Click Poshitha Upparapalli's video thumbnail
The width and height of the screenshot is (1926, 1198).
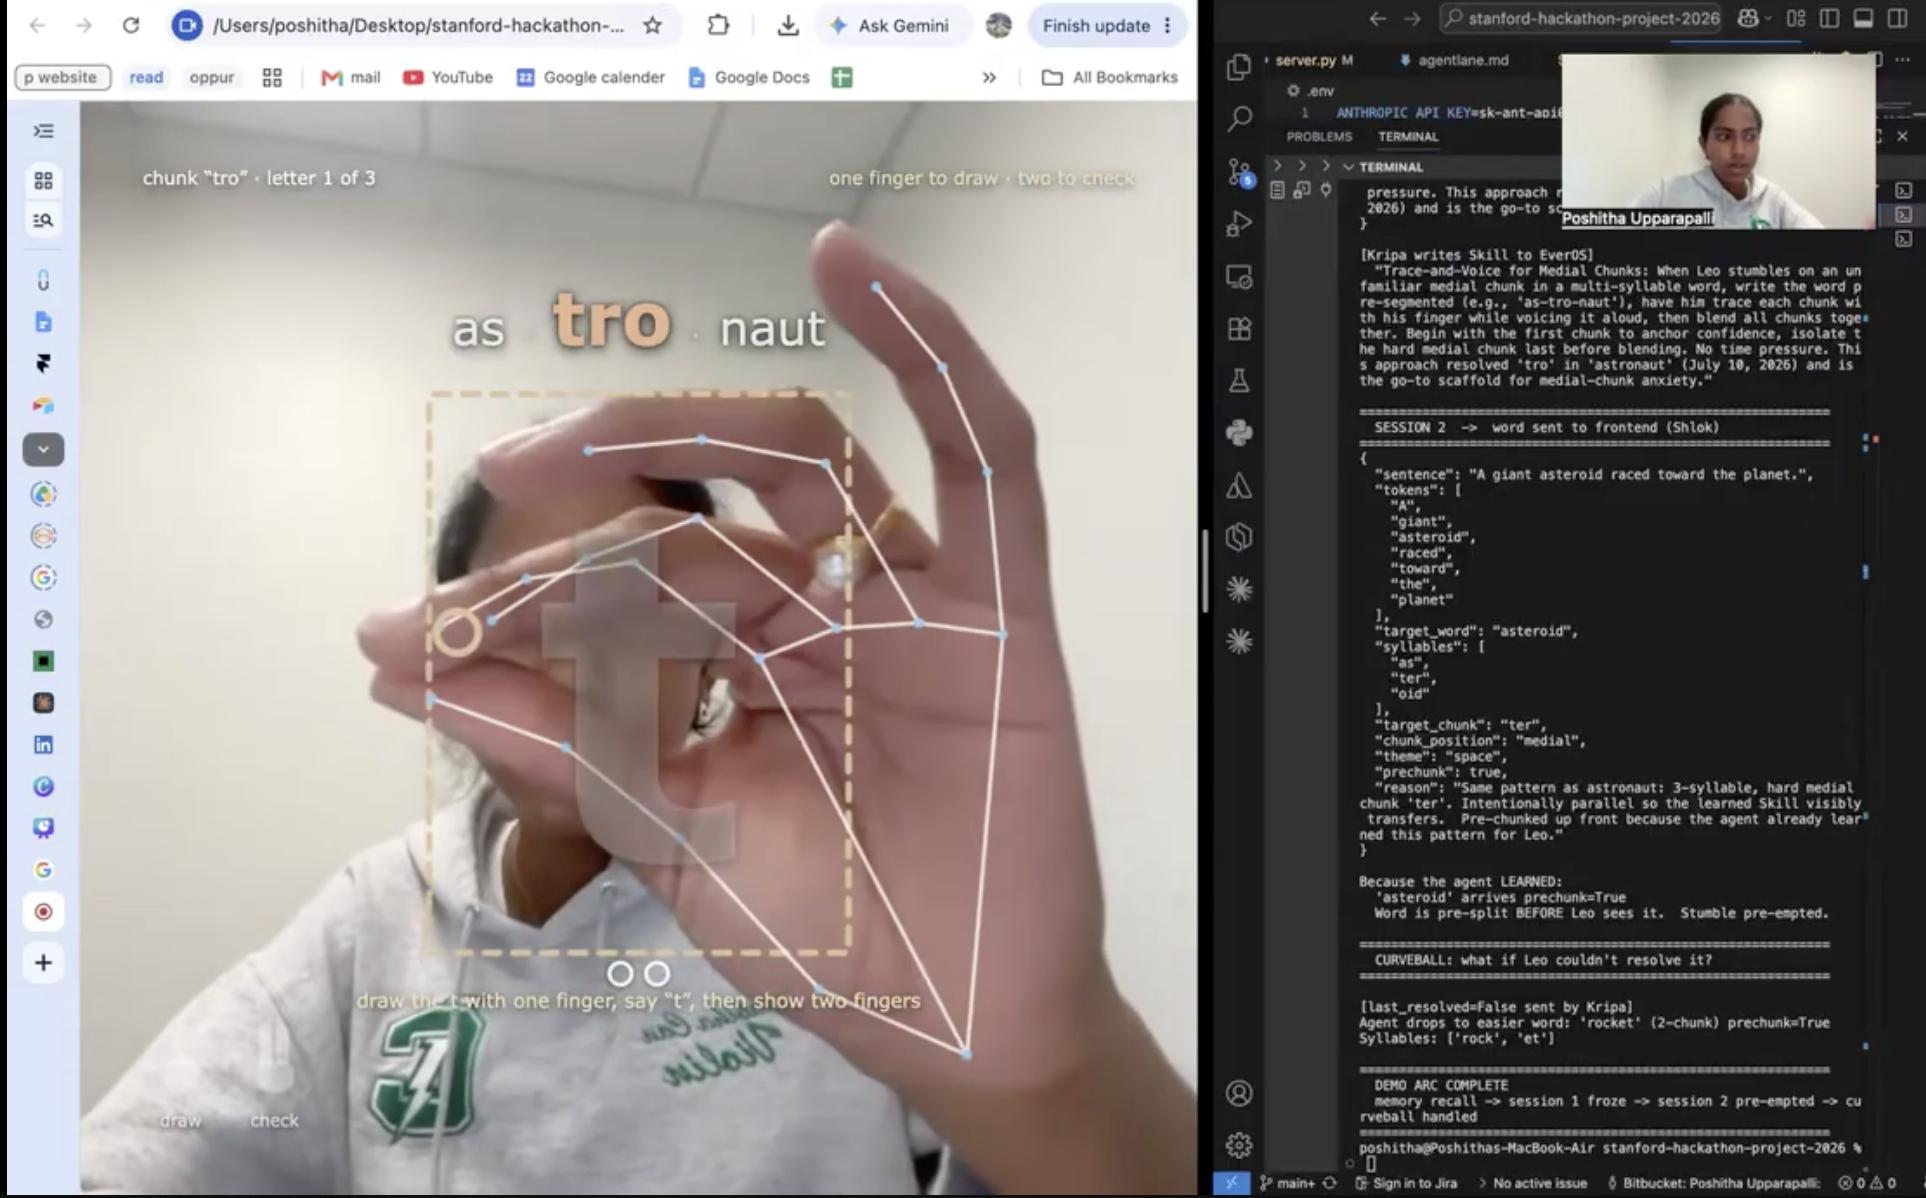pos(1718,141)
